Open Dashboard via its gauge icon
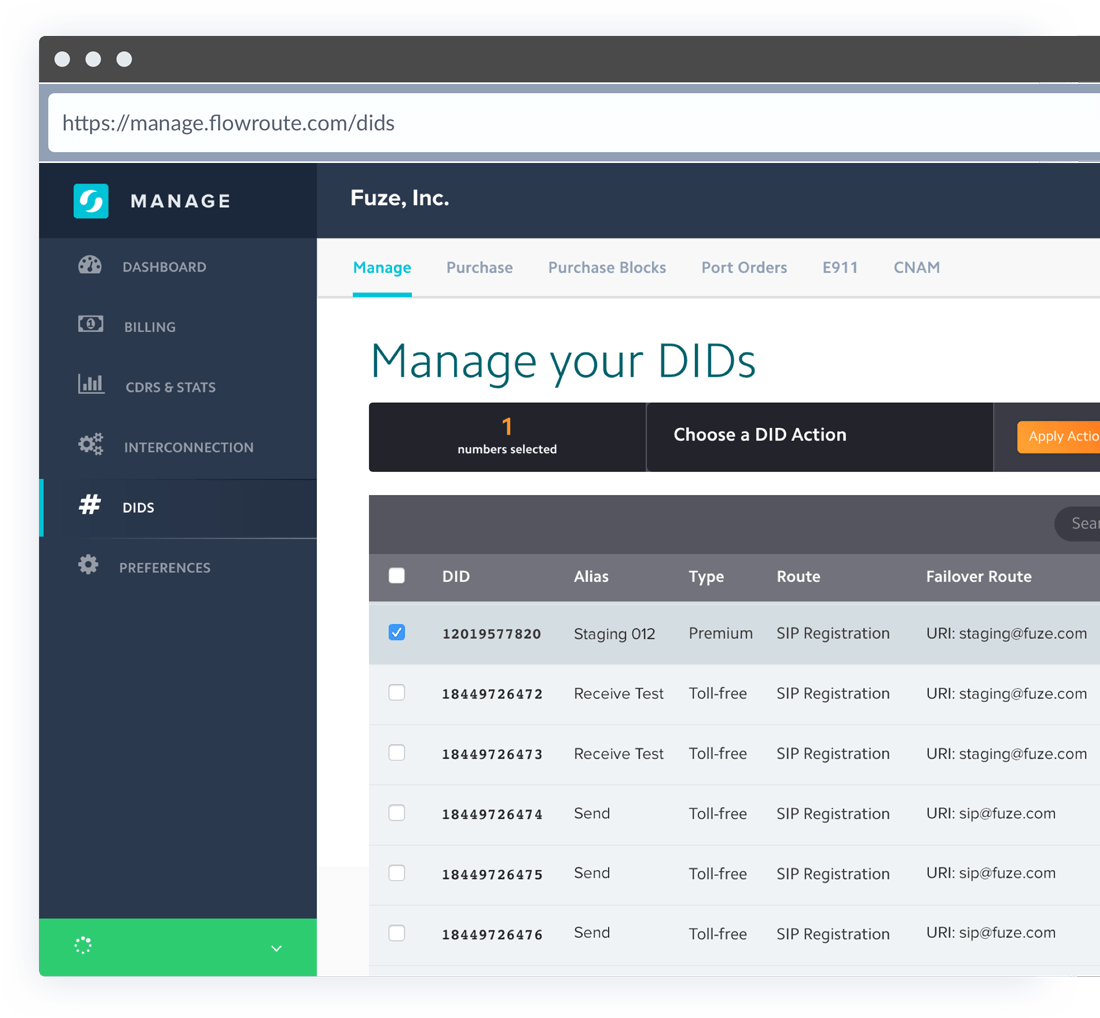Screen dimensions: 1100x1018 tap(90, 265)
